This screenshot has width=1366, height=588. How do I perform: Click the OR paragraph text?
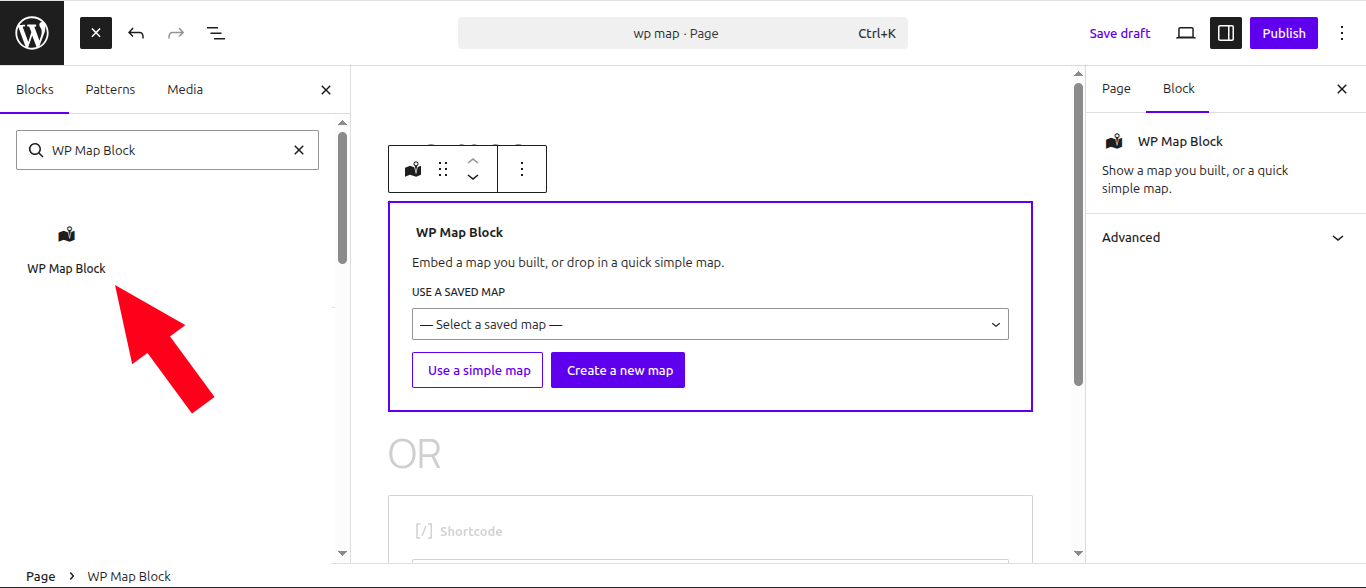pos(415,454)
